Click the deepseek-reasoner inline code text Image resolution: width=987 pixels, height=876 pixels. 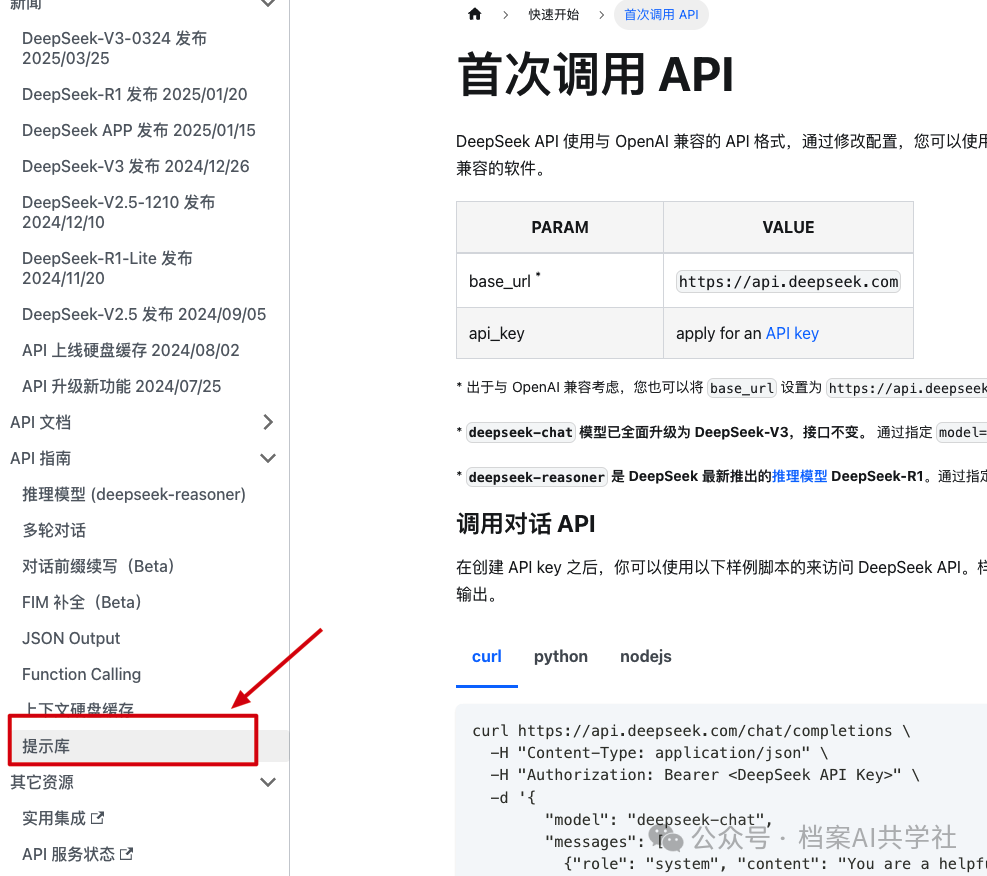pyautogui.click(x=537, y=477)
